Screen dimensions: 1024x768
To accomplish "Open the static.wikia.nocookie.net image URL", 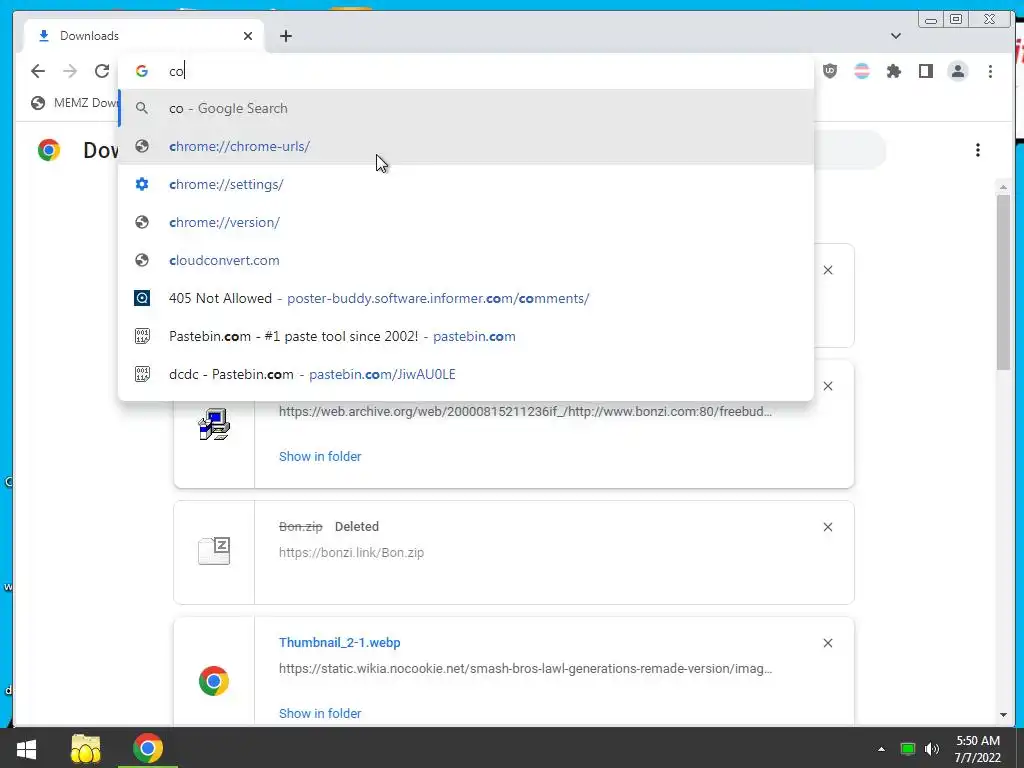I will [x=526, y=669].
